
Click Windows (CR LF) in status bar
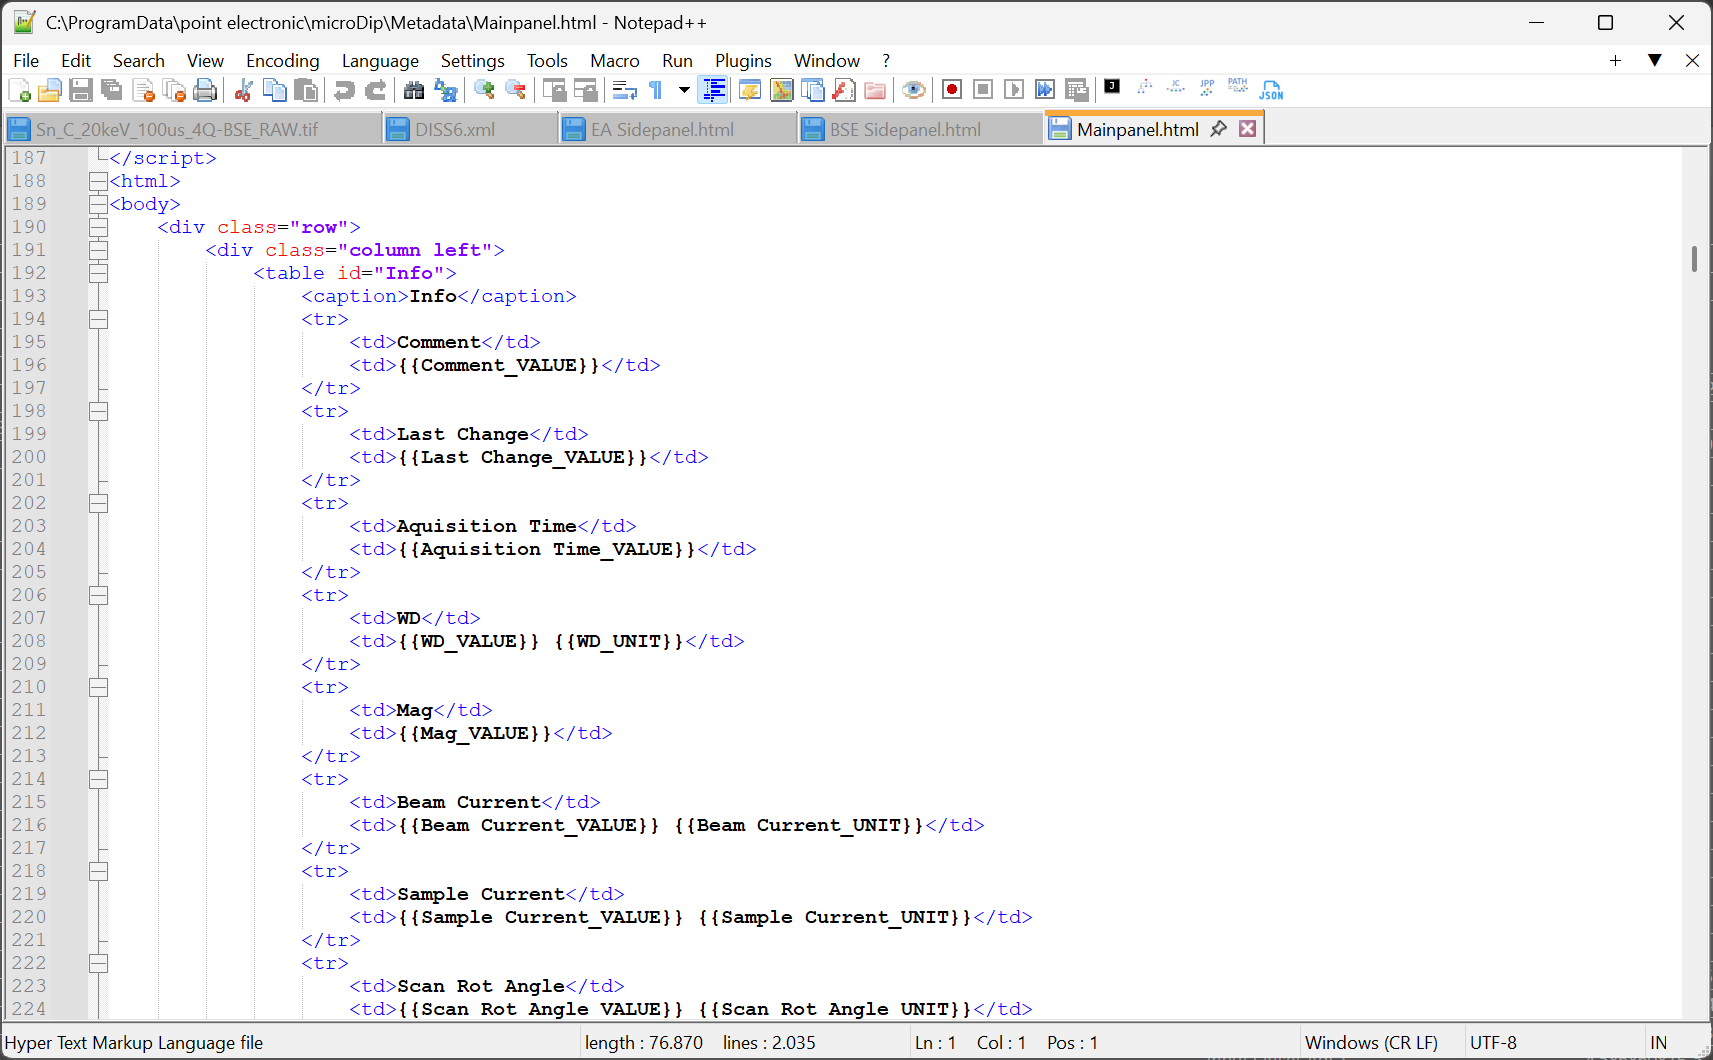click(x=1371, y=1043)
